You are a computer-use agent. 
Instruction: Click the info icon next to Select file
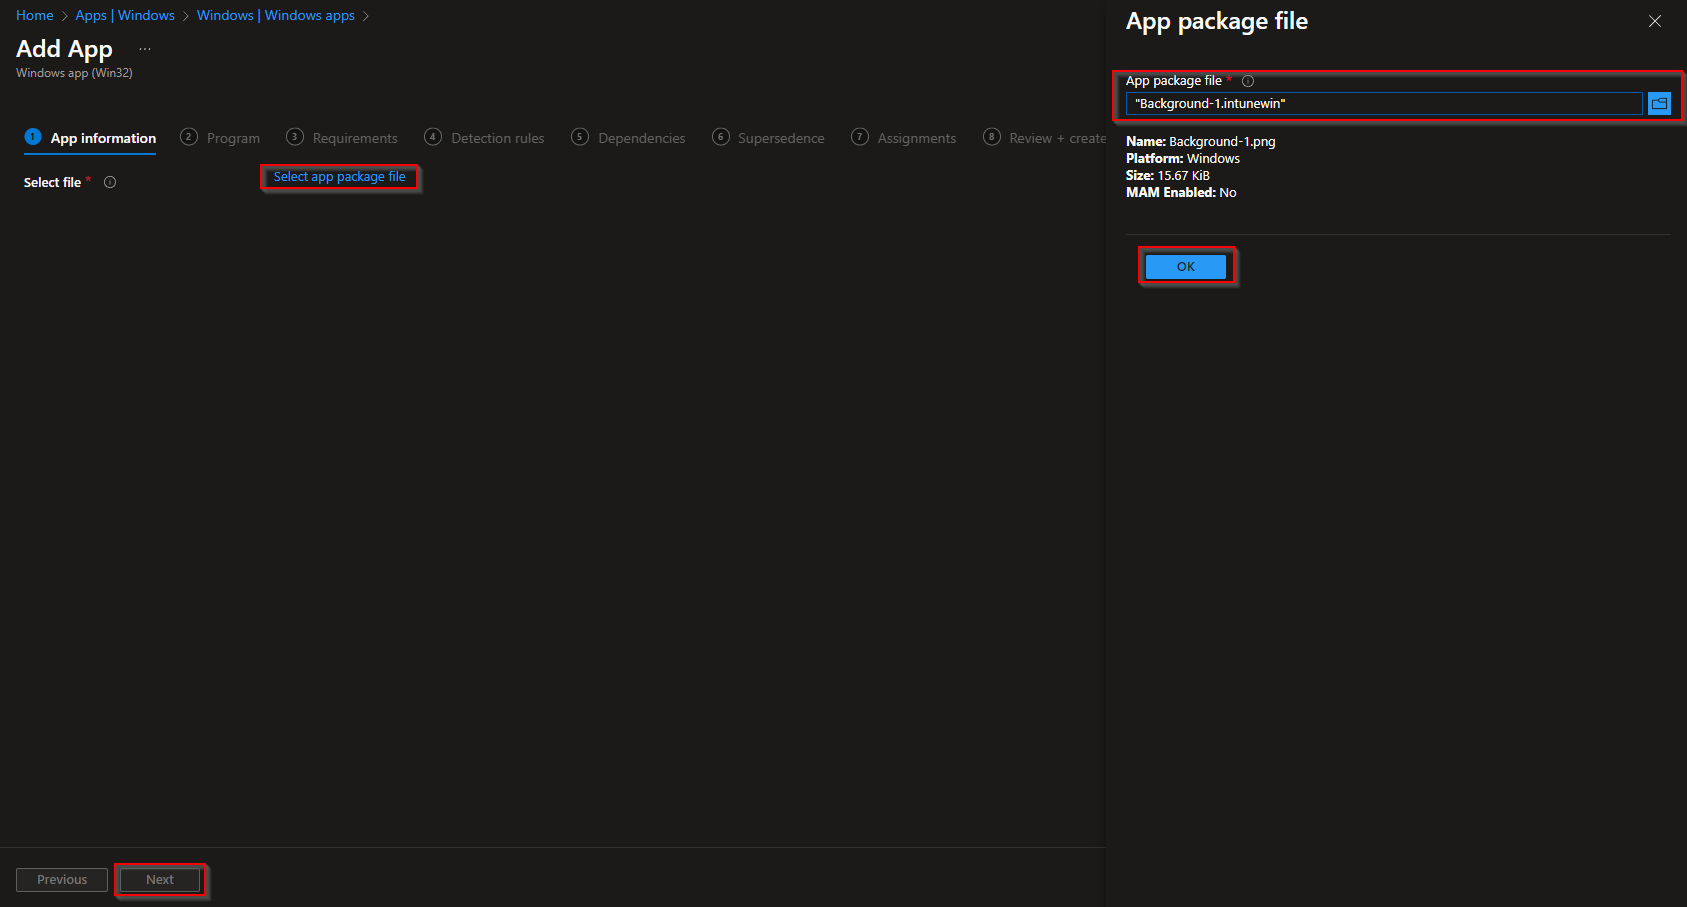[x=110, y=182]
